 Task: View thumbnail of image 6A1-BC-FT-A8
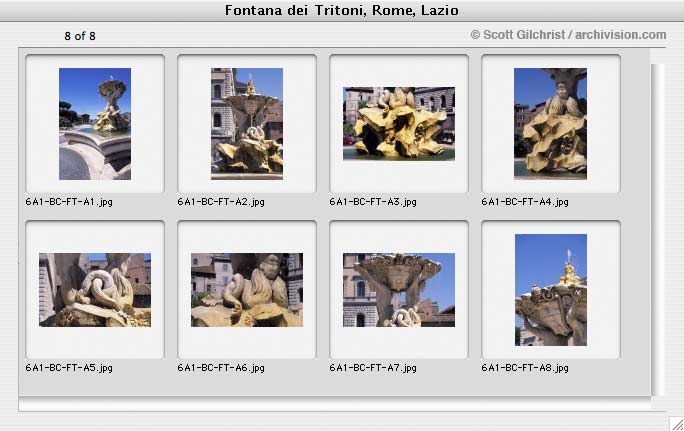click(551, 290)
